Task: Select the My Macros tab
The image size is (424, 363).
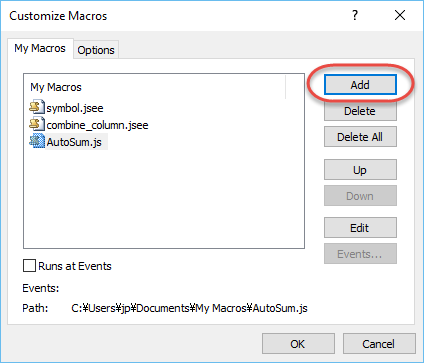Action: [40, 48]
